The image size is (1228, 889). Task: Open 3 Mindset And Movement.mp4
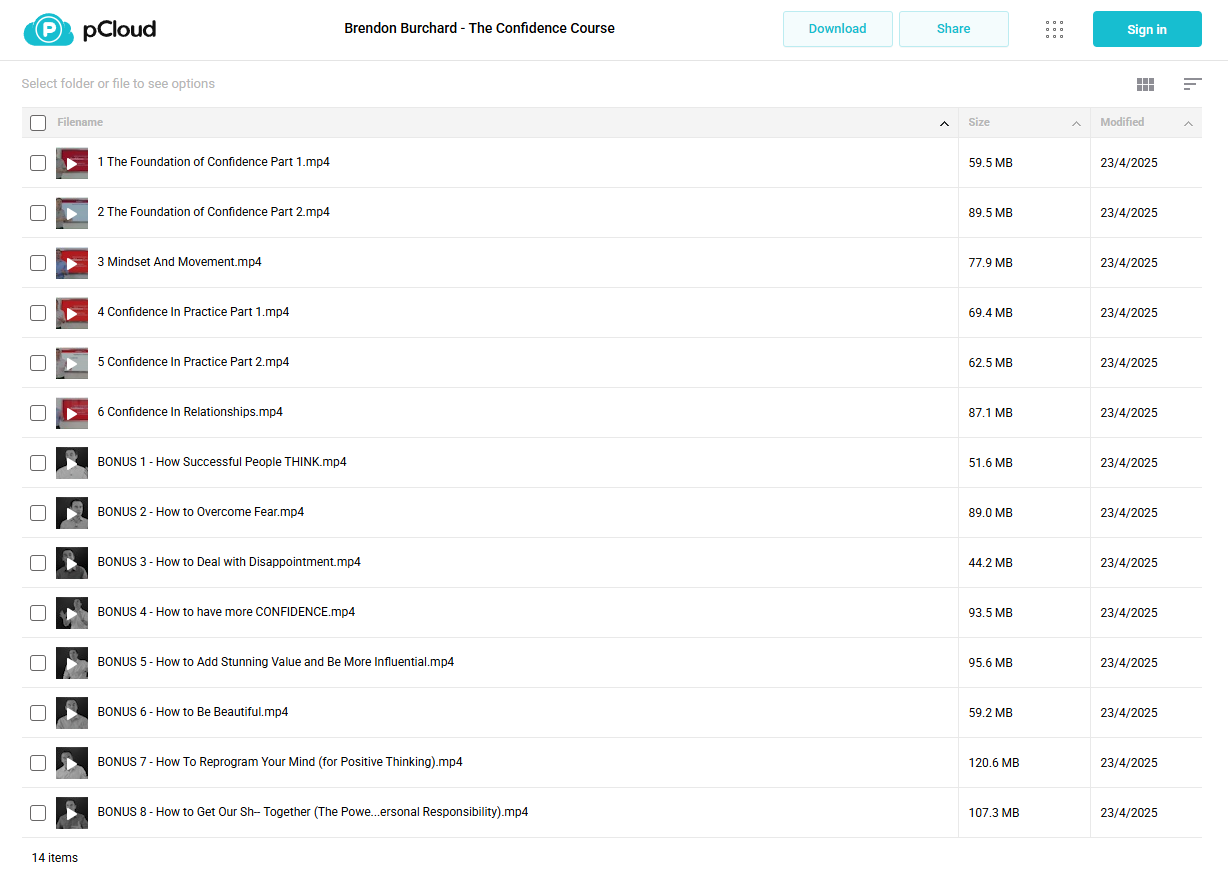pos(179,262)
